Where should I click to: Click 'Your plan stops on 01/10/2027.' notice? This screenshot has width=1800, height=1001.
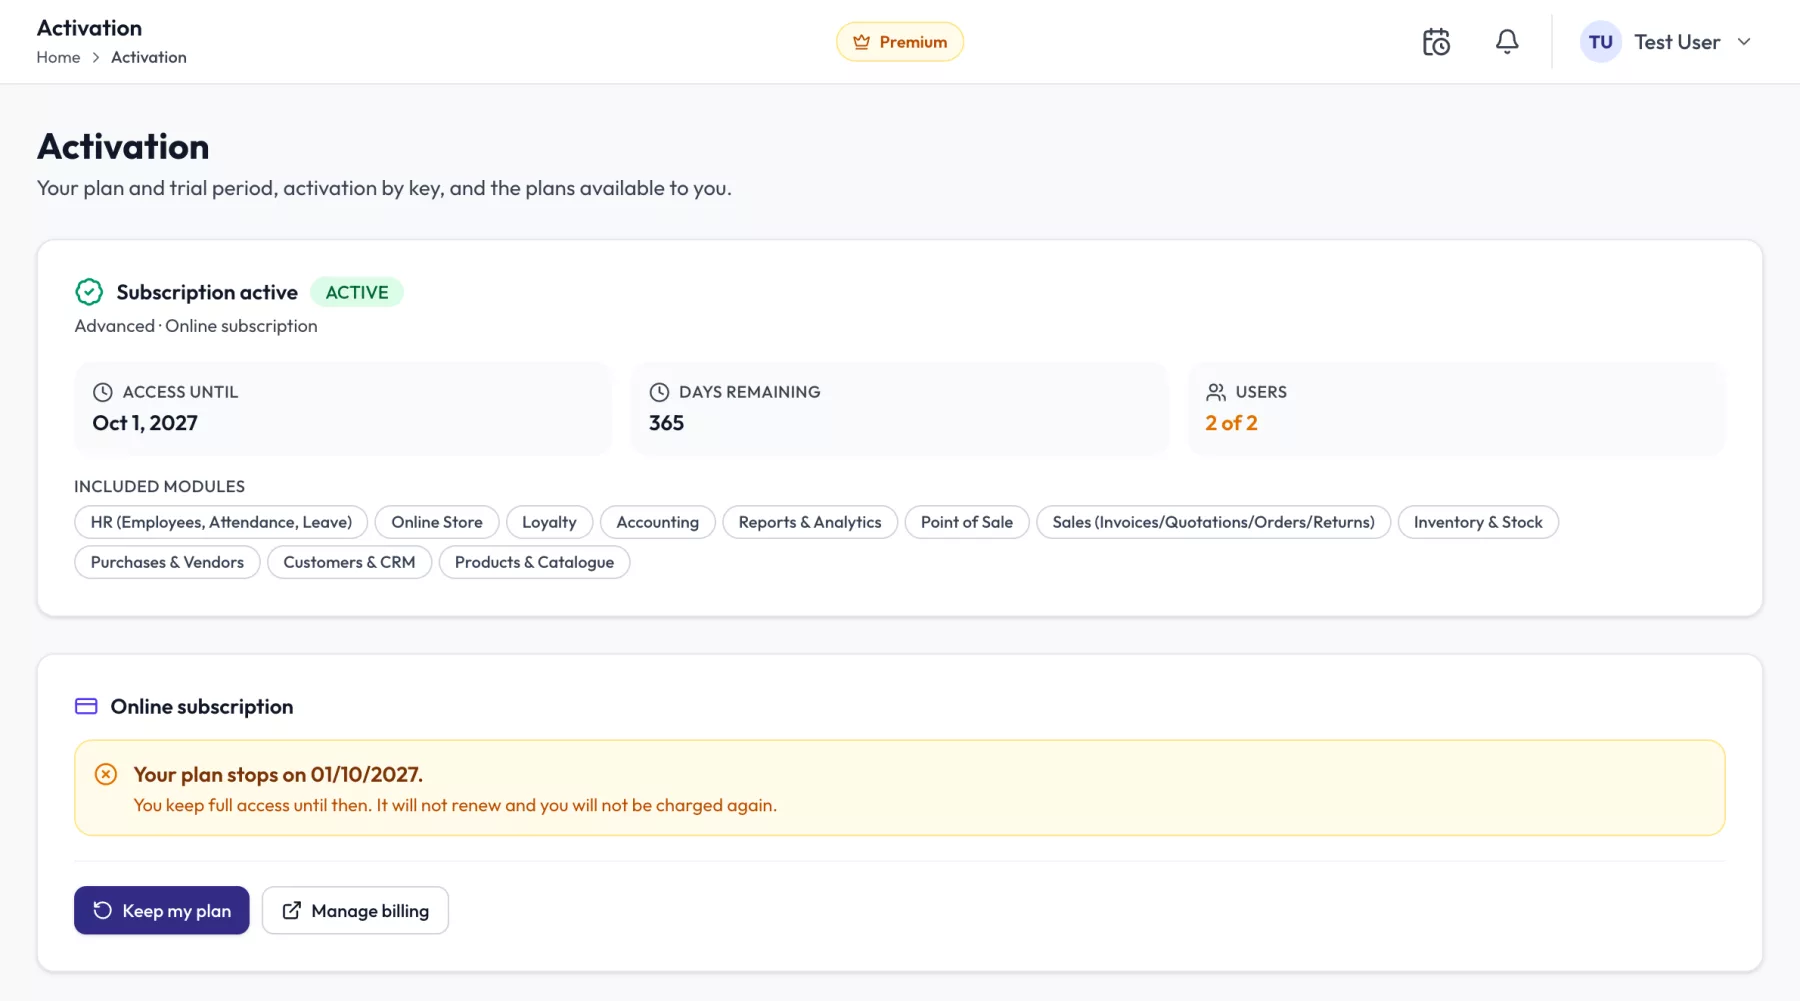tap(278, 774)
